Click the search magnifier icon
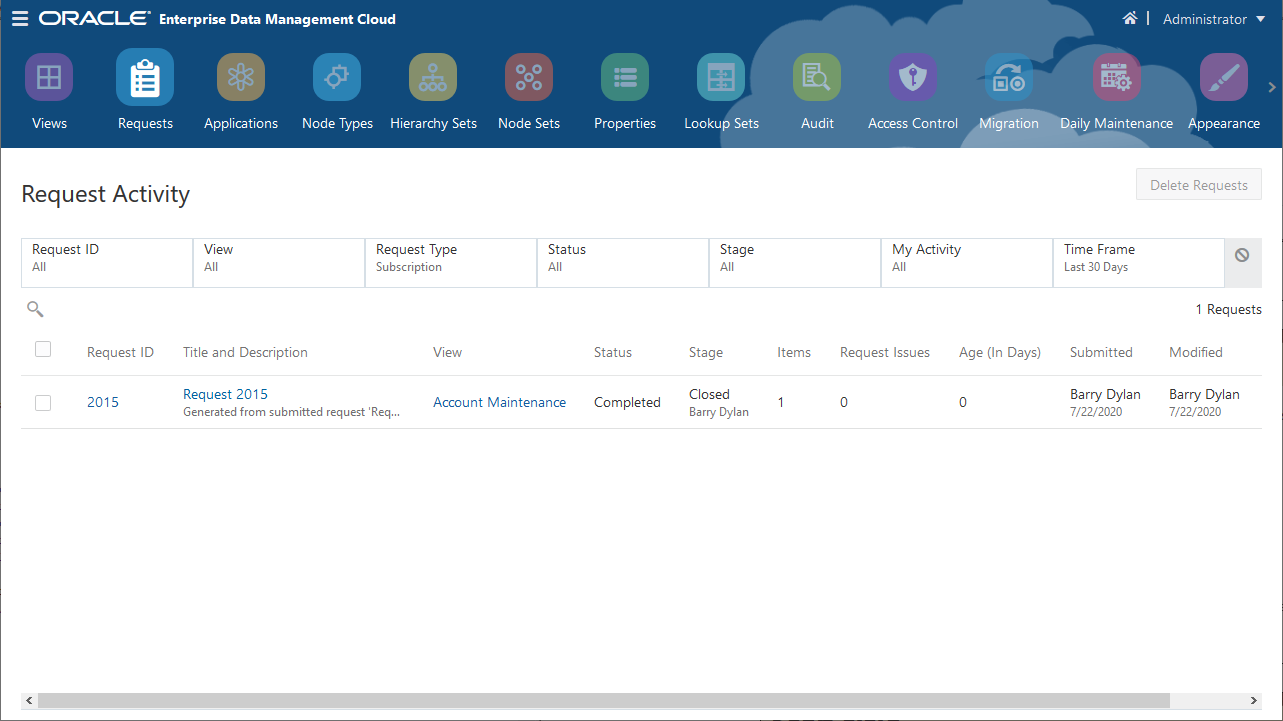Image resolution: width=1283 pixels, height=721 pixels. click(35, 309)
